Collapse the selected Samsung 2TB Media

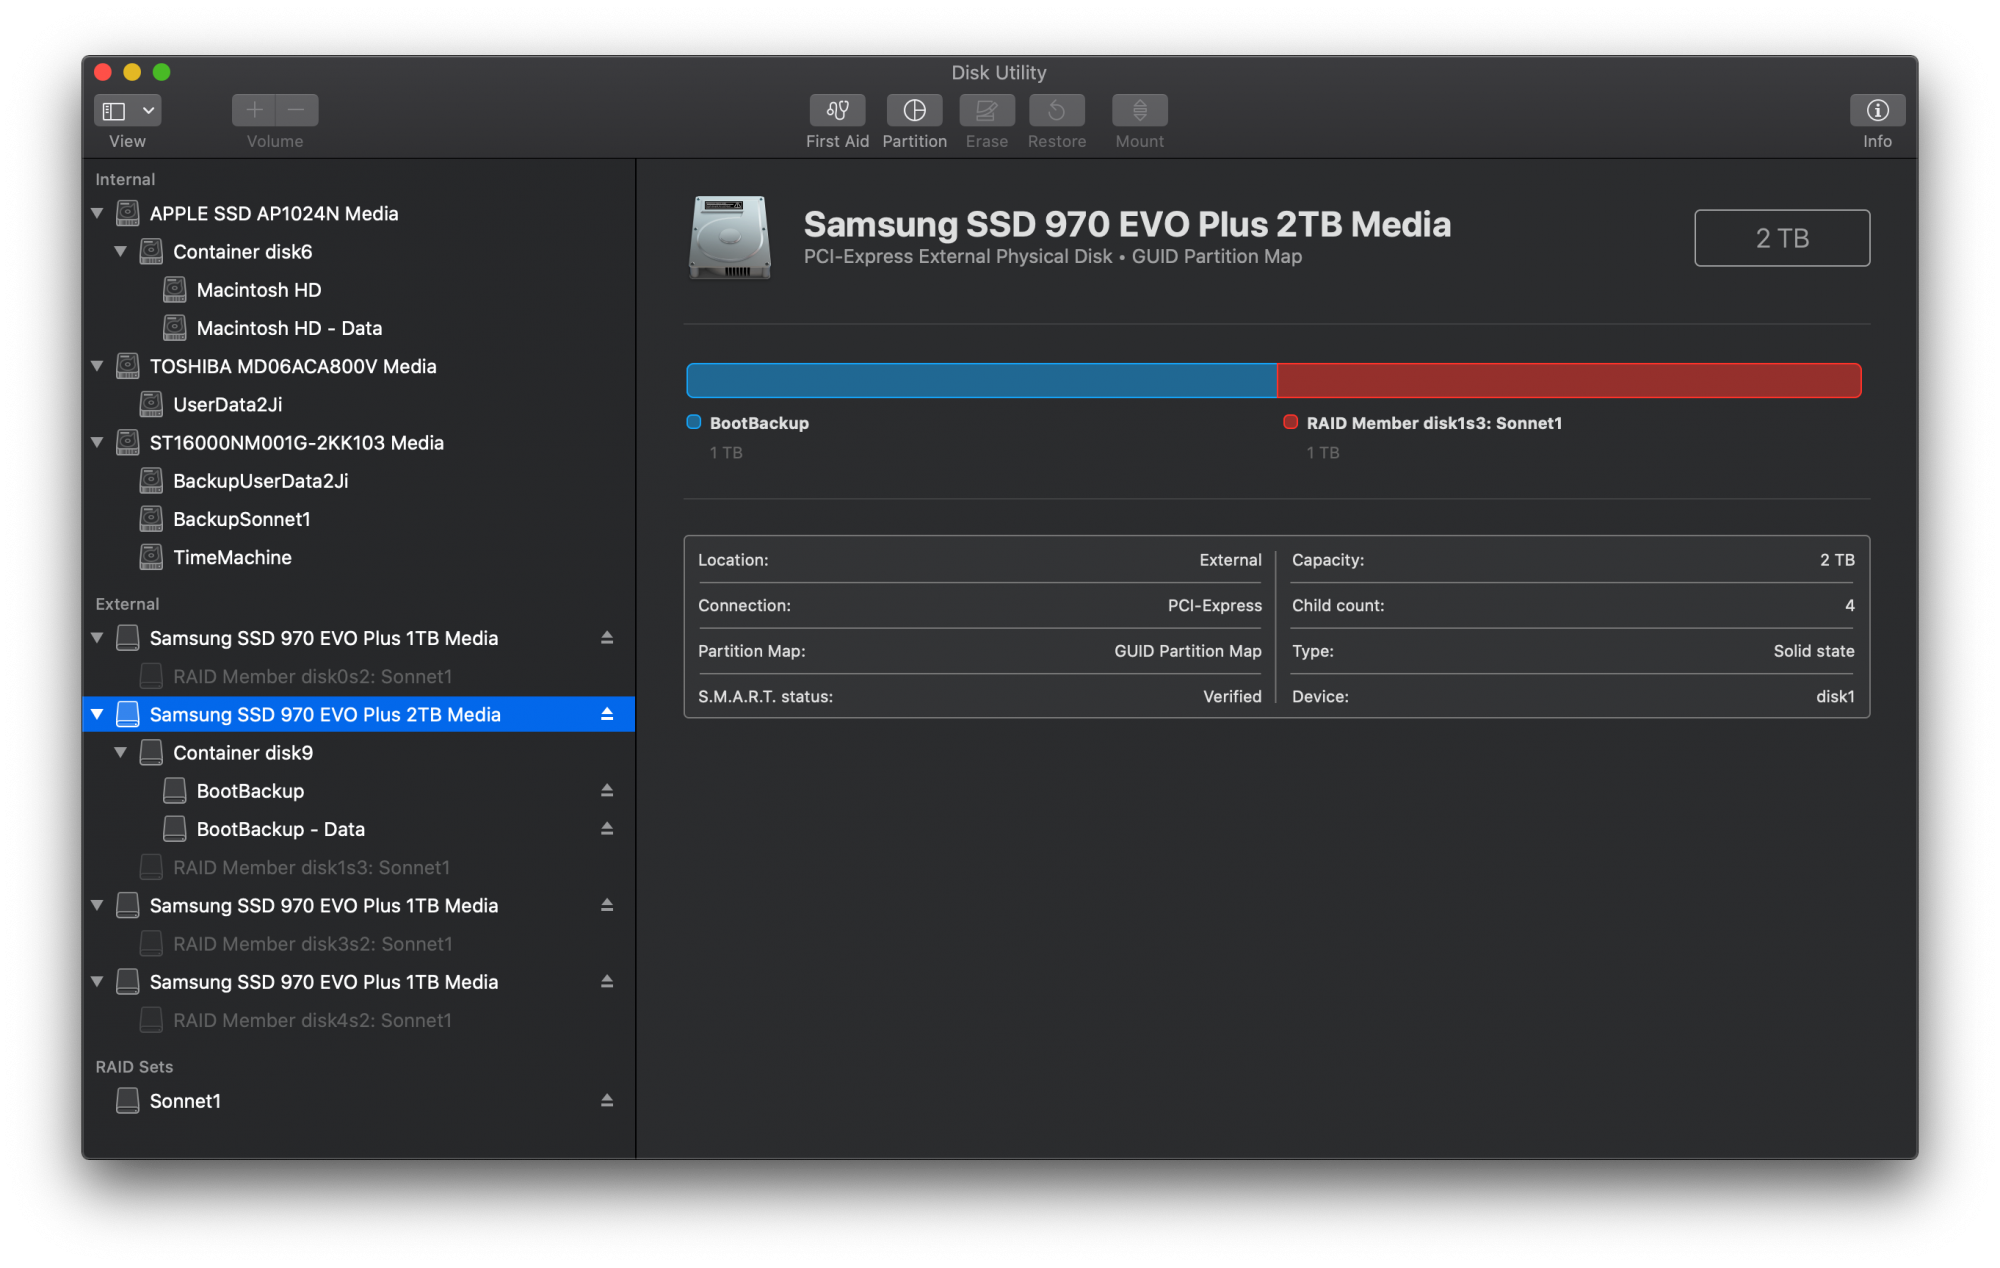click(x=97, y=714)
